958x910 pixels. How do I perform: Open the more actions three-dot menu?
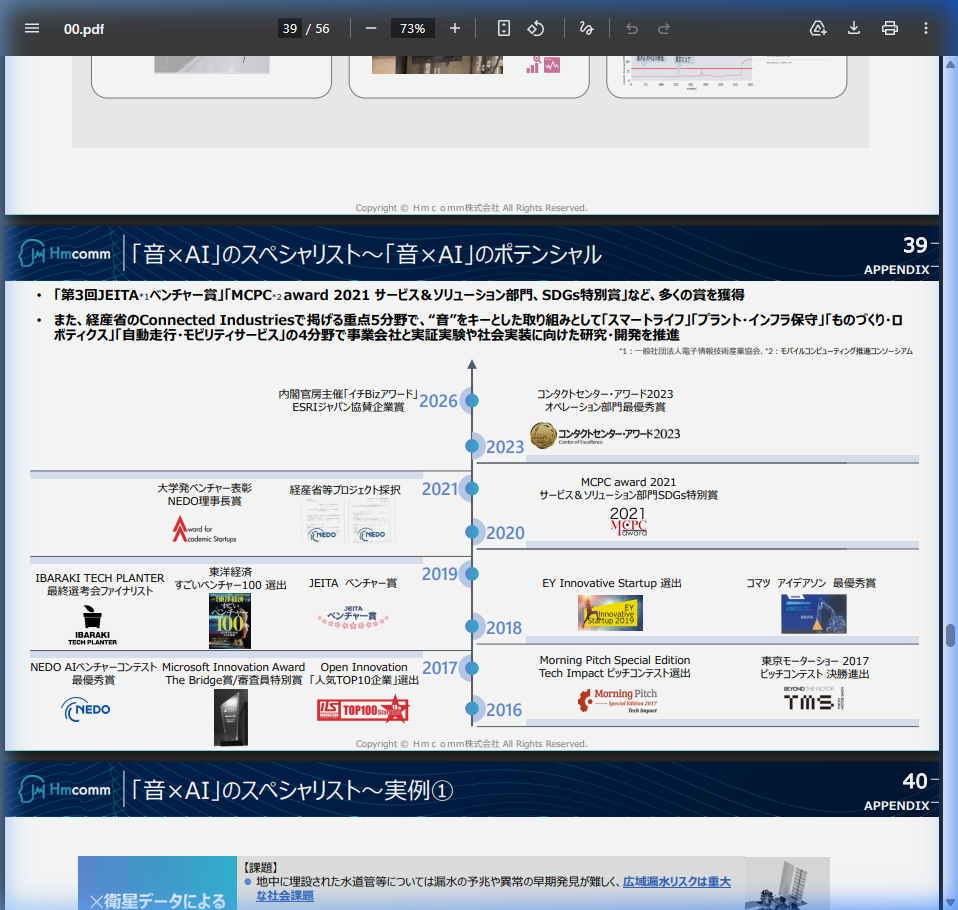coord(926,28)
